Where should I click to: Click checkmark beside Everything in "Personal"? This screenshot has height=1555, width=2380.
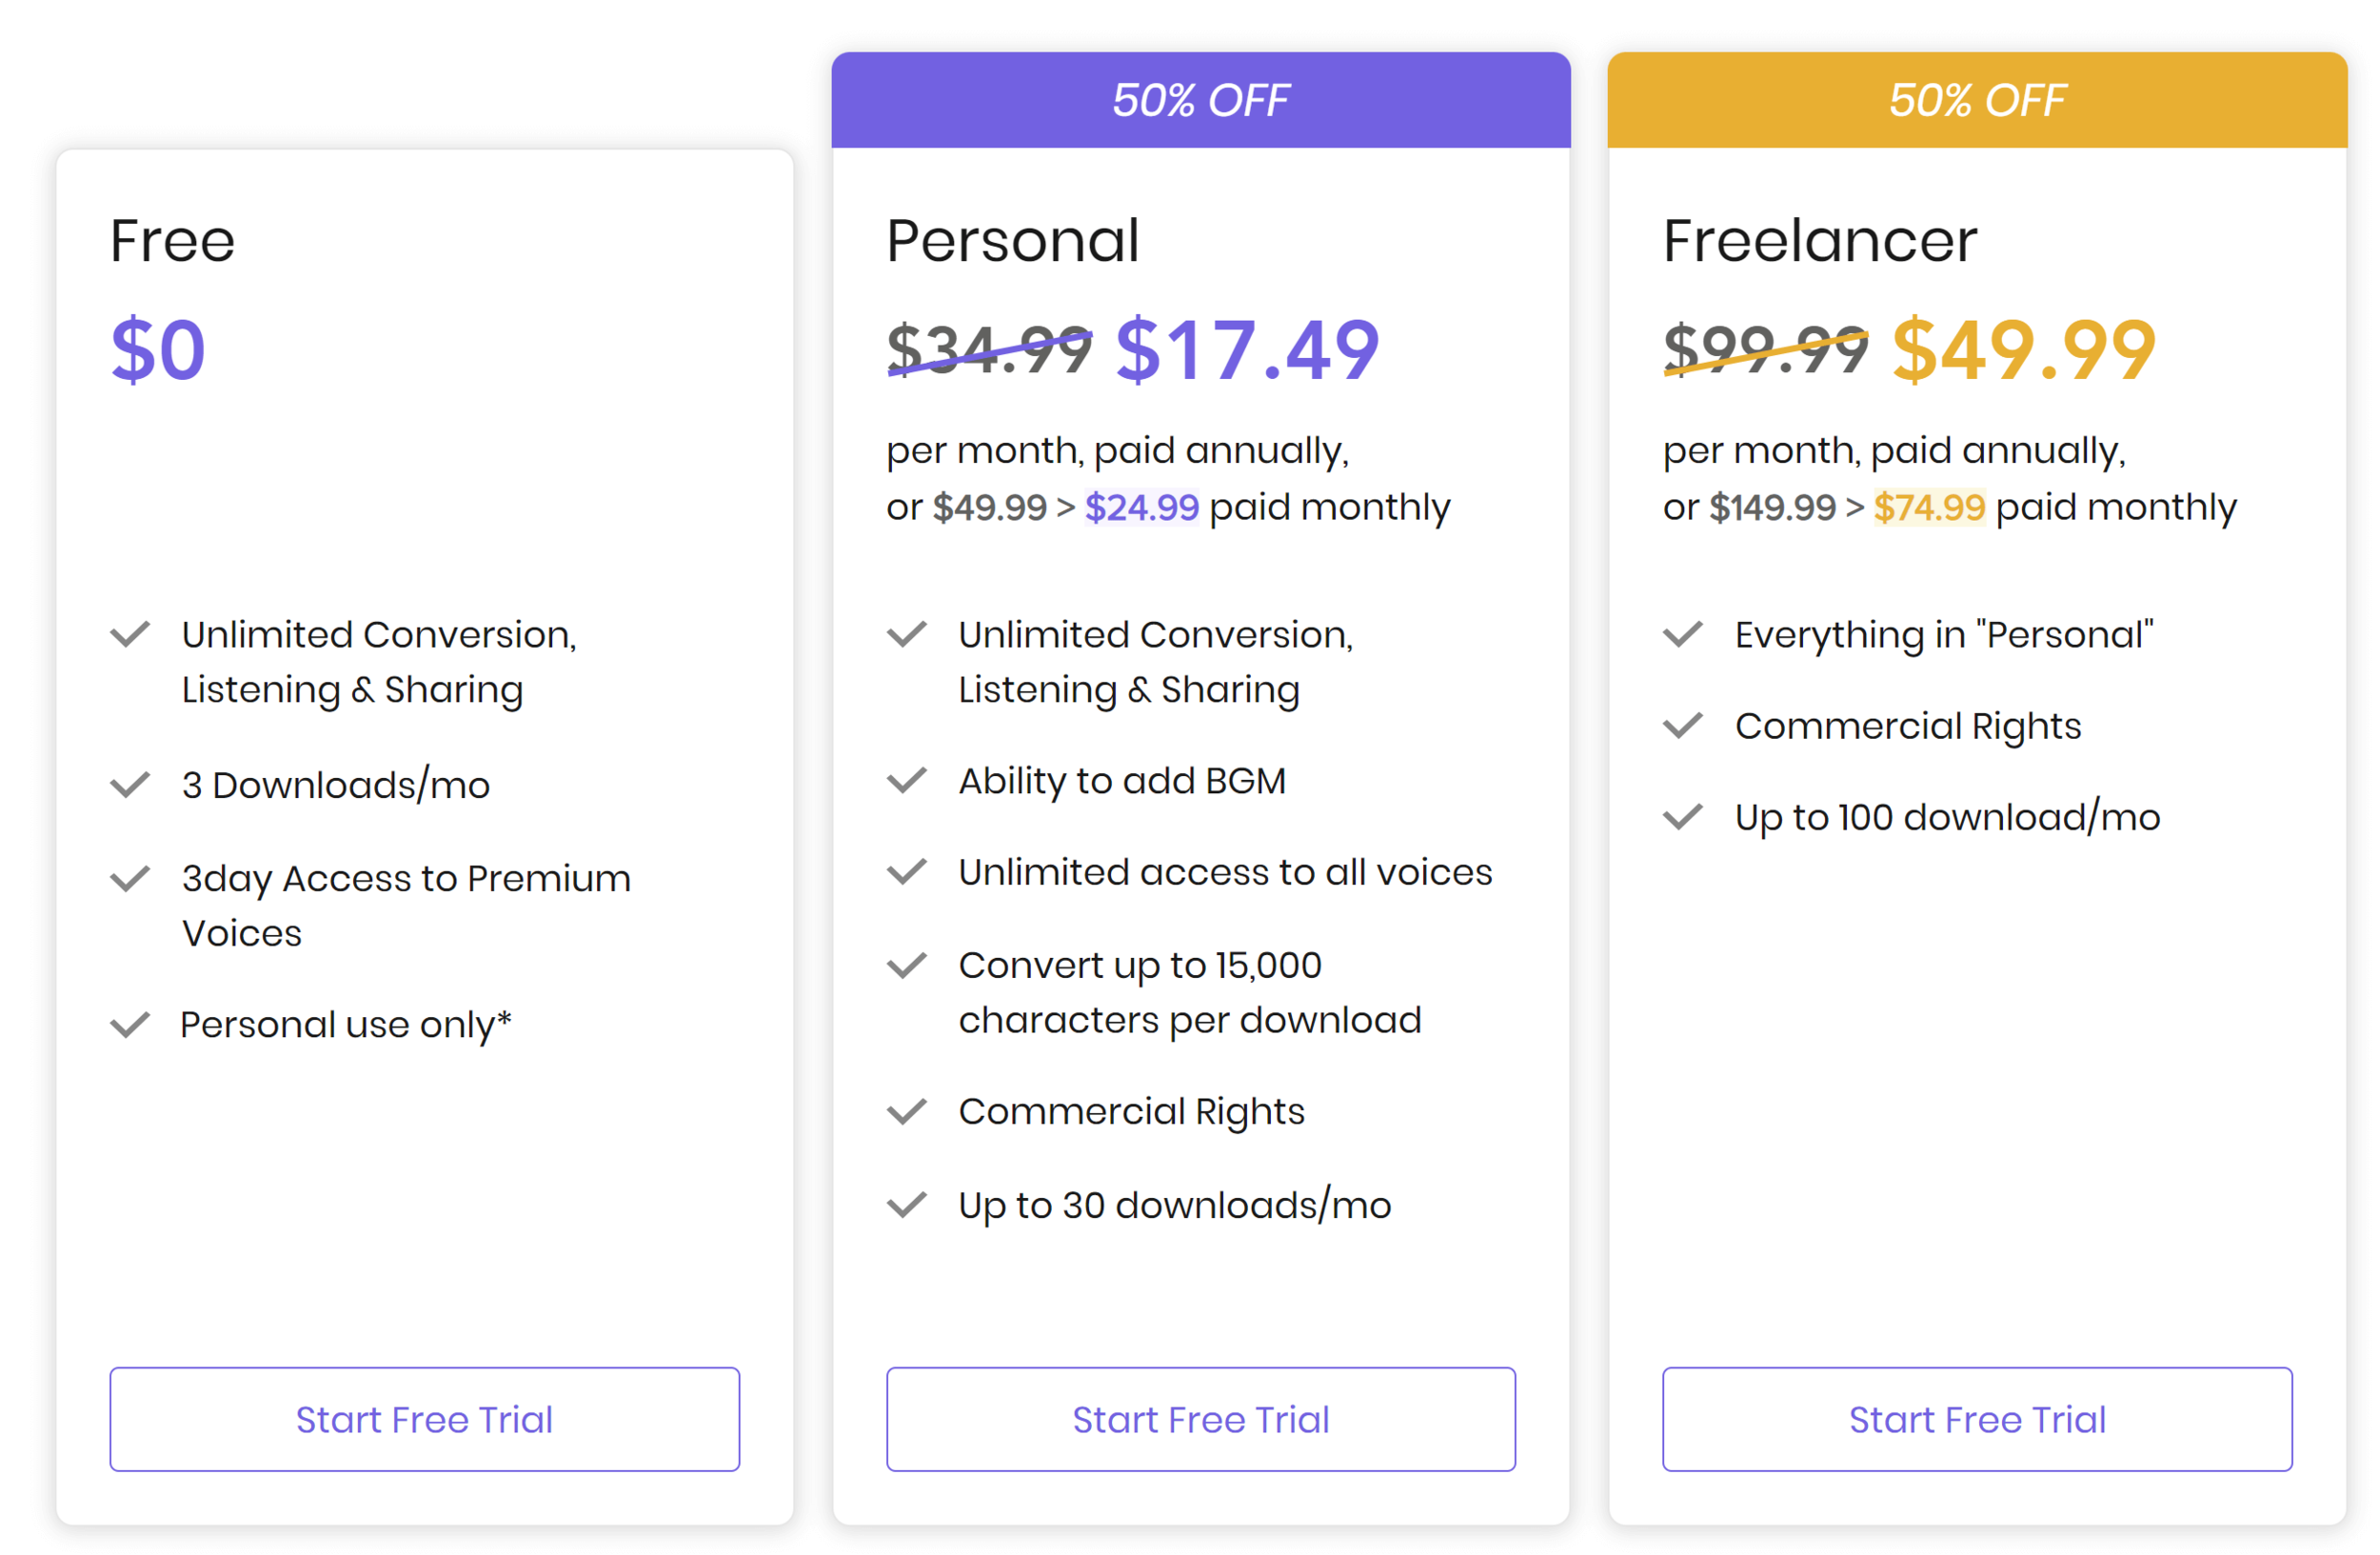tap(1682, 634)
